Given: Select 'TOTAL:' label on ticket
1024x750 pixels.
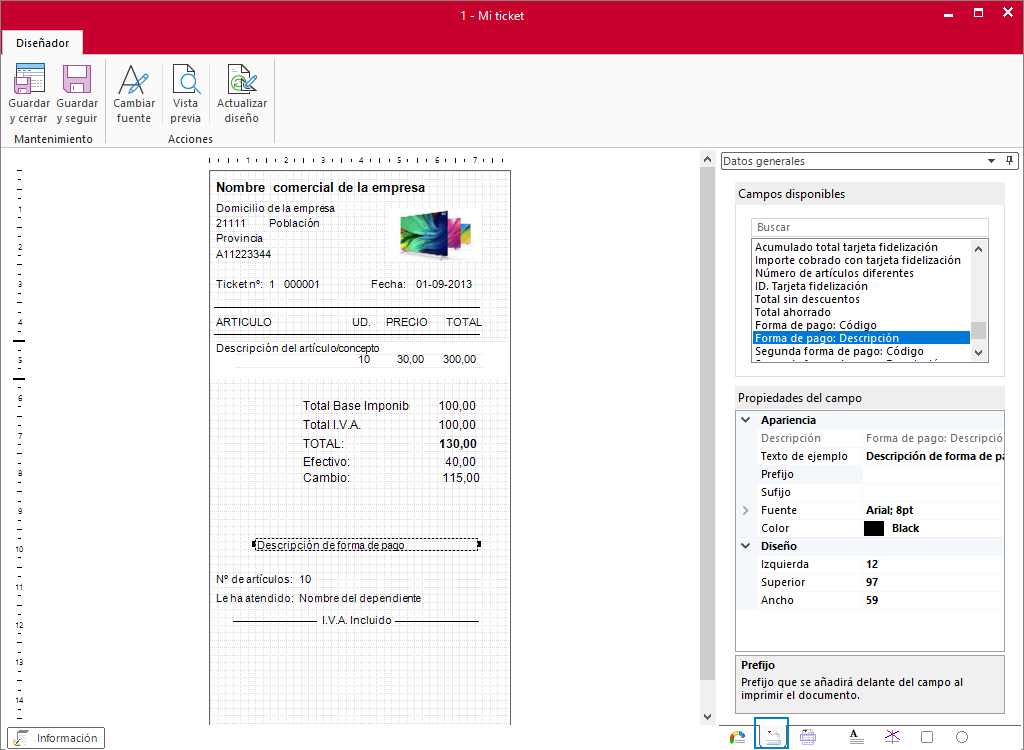Looking at the screenshot, I should click(323, 444).
